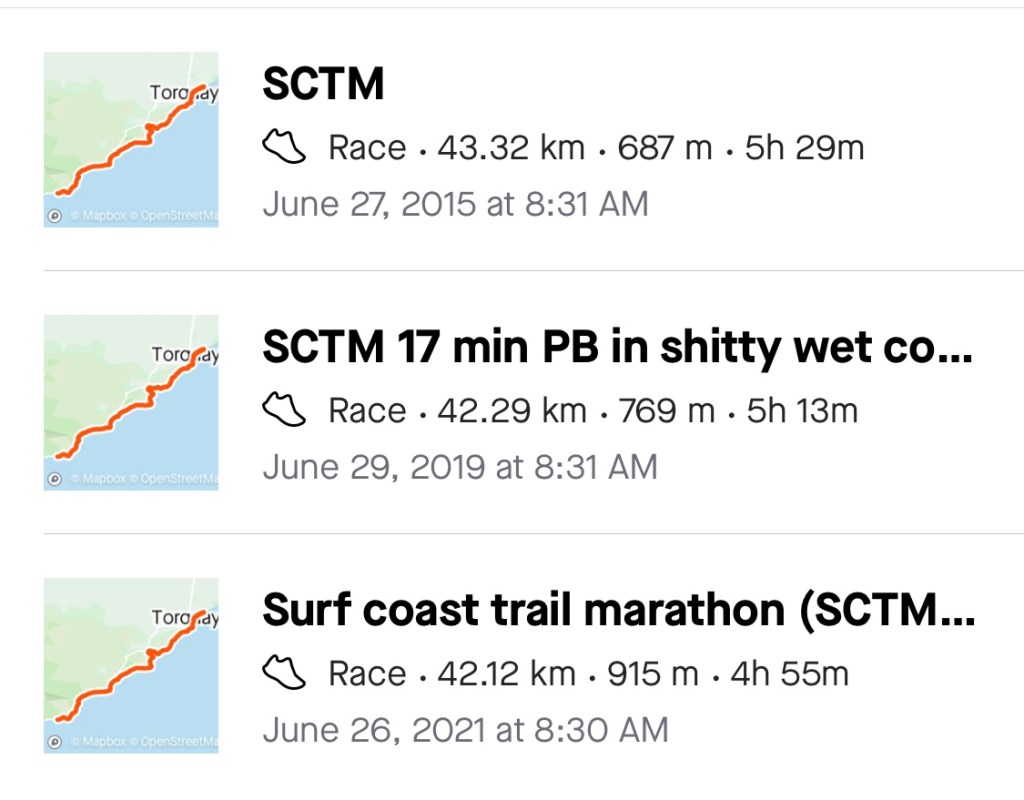Open the activity titled "SCTM"
This screenshot has height=800, width=1024.
pos(323,86)
